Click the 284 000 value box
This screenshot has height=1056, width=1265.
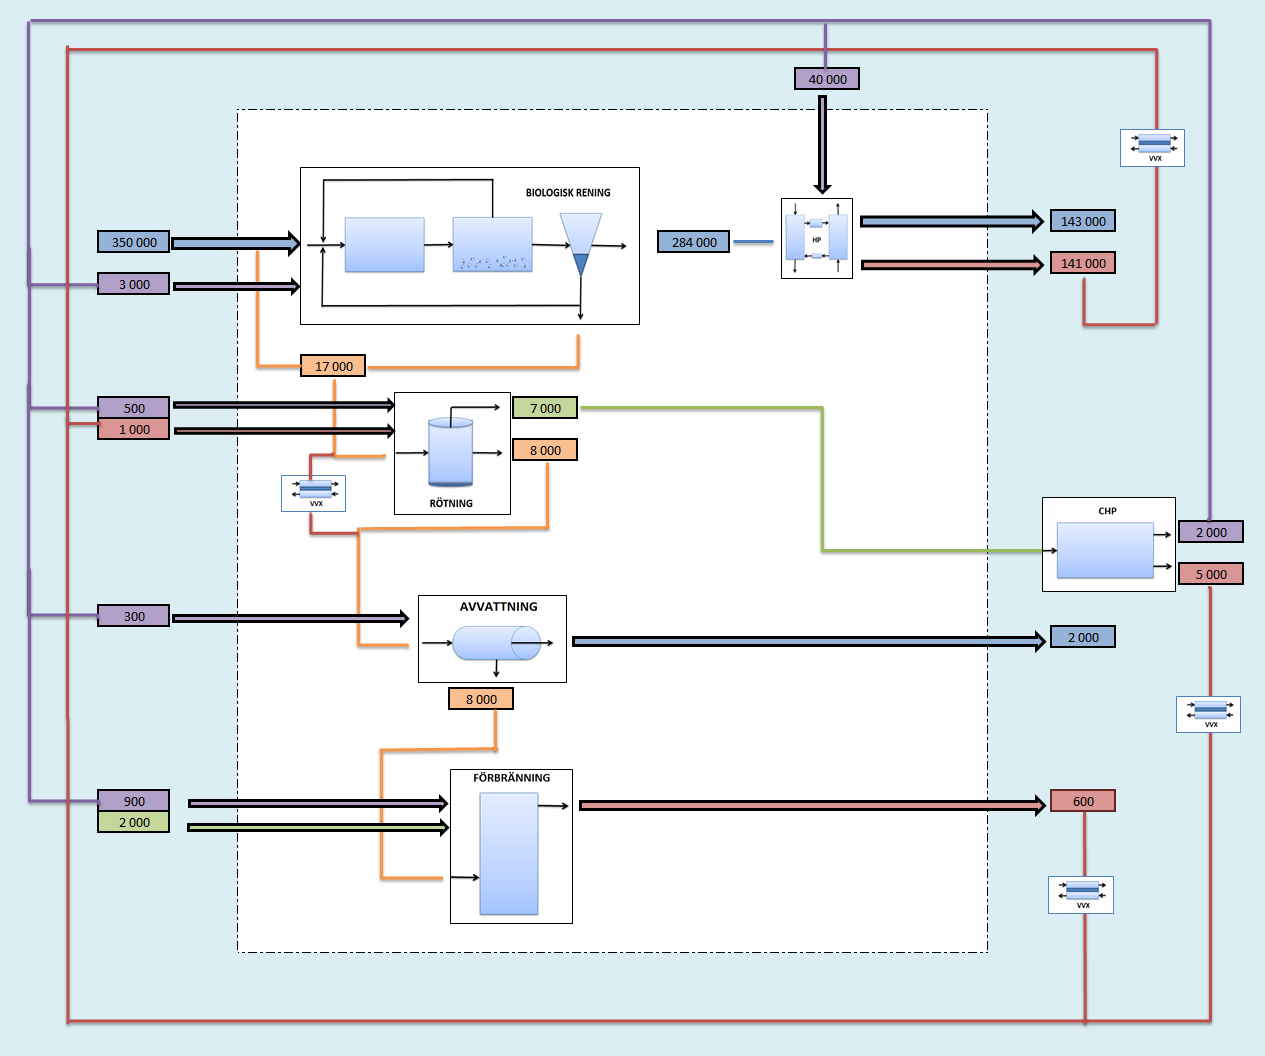click(694, 242)
